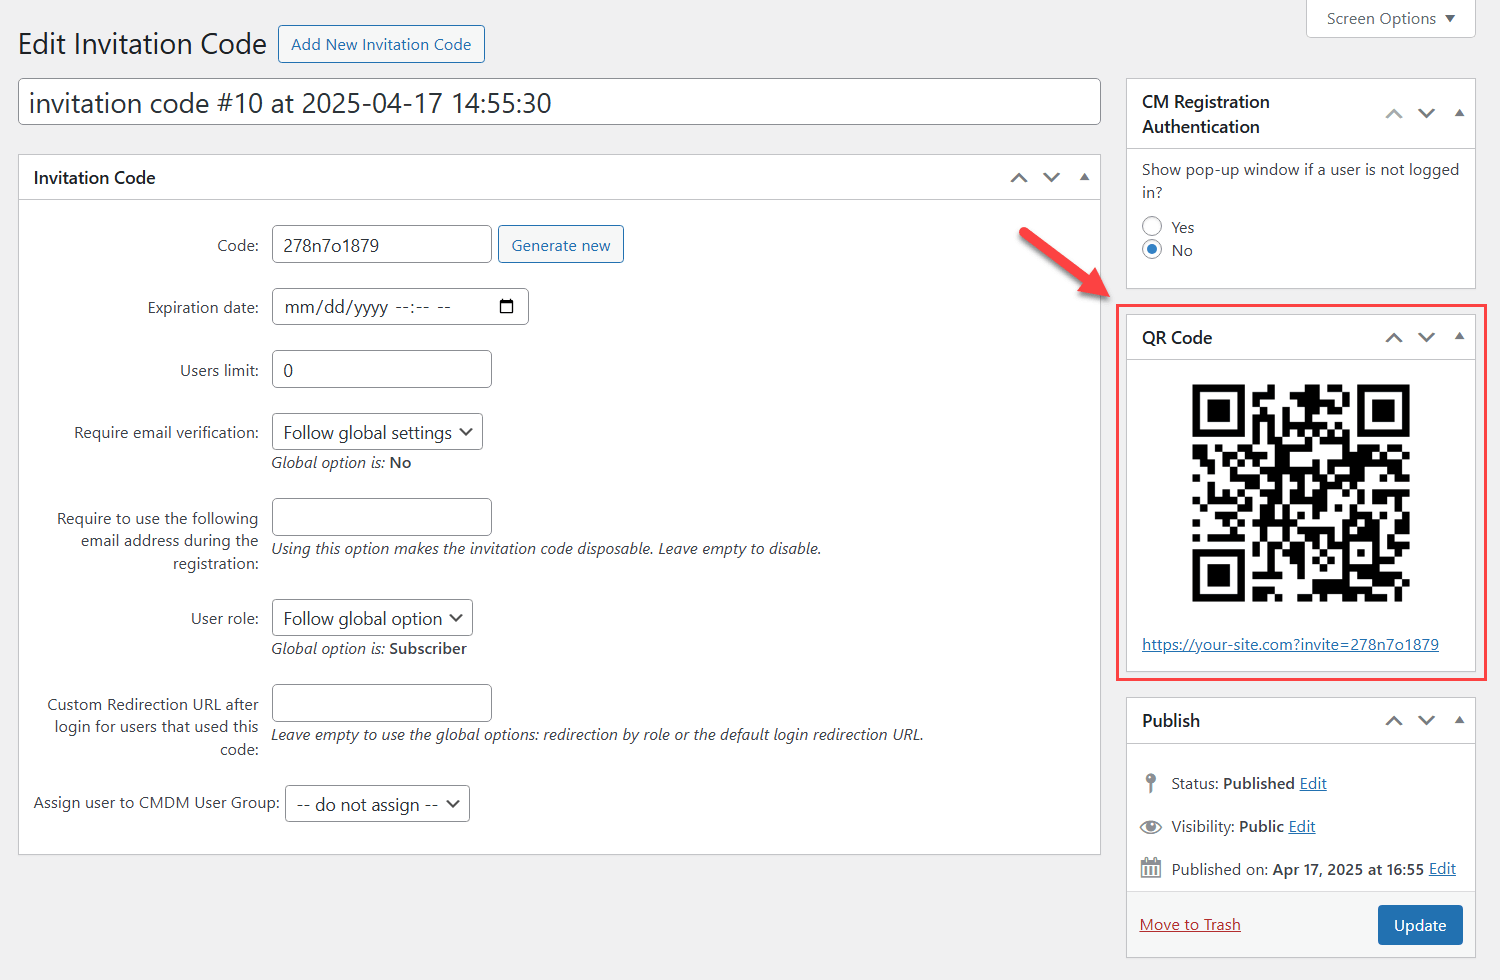
Task: Move the Publish panel up
Action: point(1393,721)
